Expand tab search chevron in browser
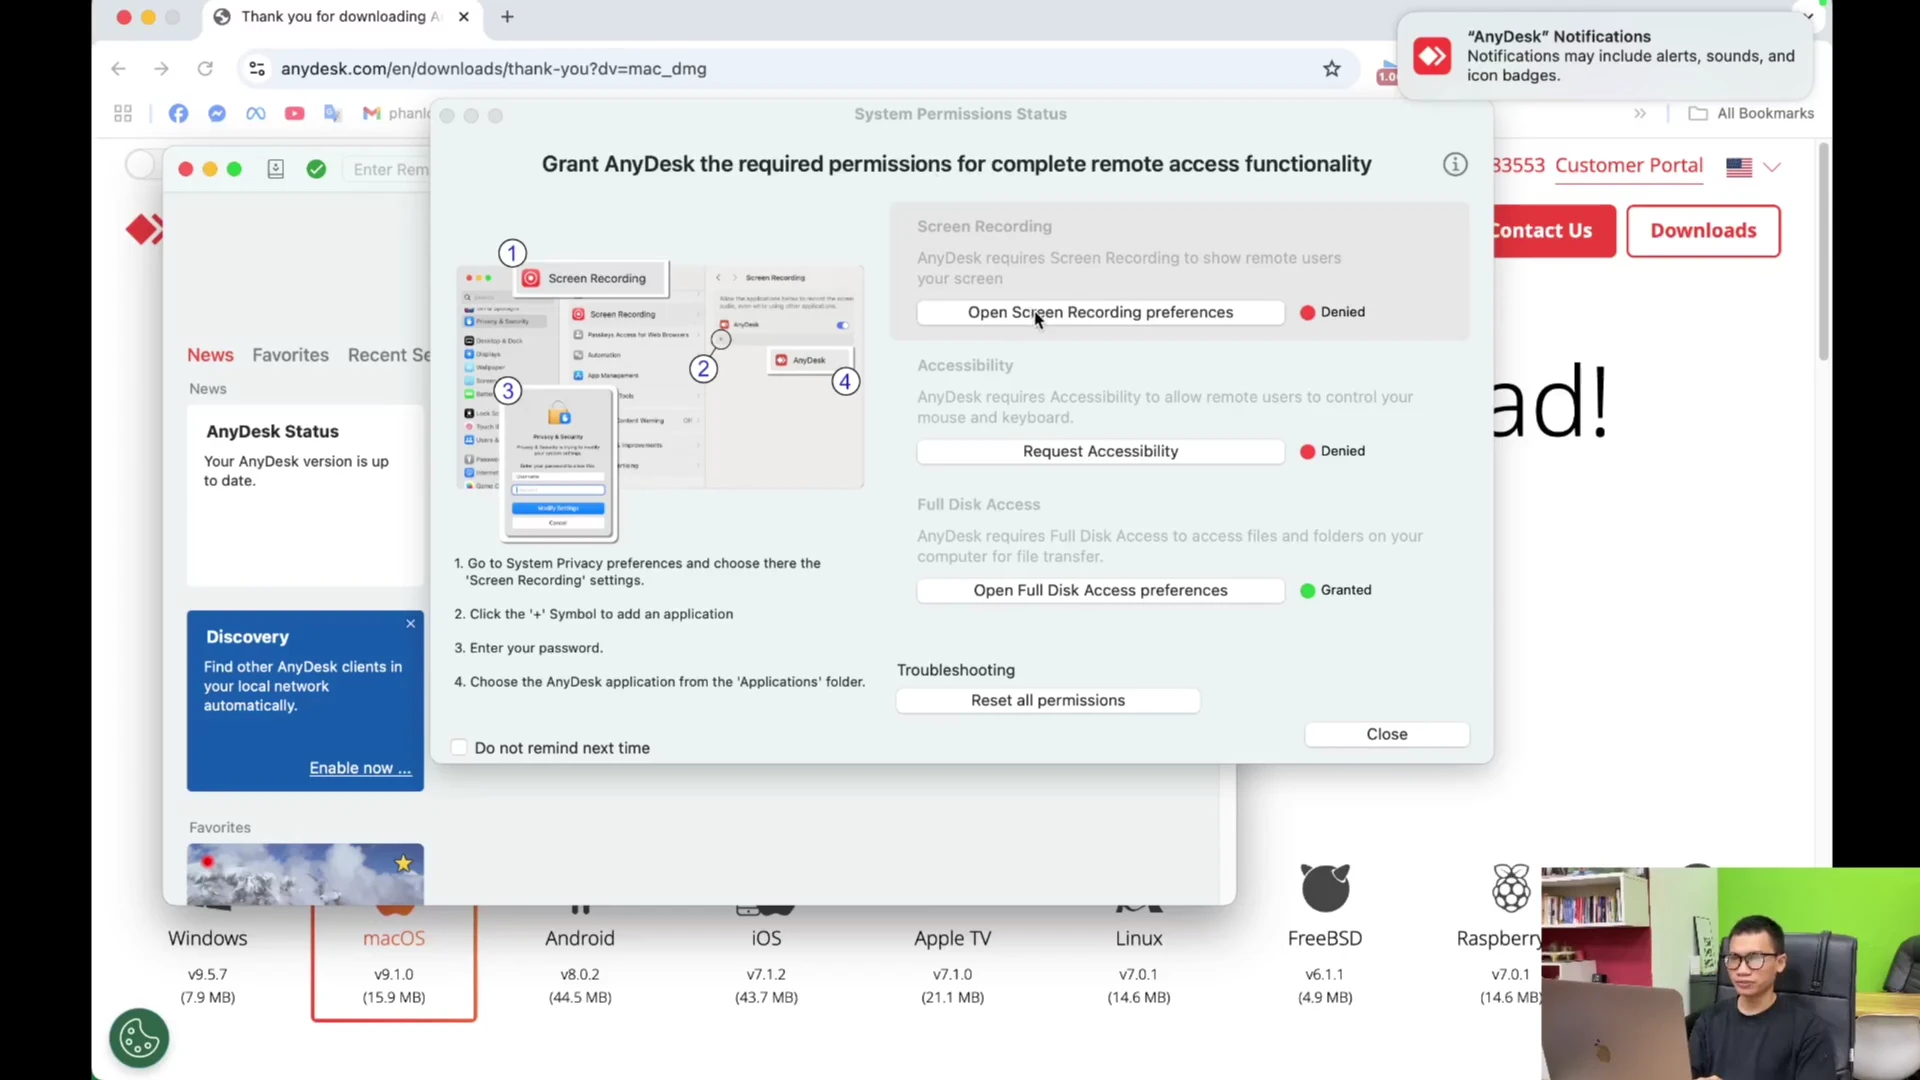The width and height of the screenshot is (1920, 1080). [1808, 17]
